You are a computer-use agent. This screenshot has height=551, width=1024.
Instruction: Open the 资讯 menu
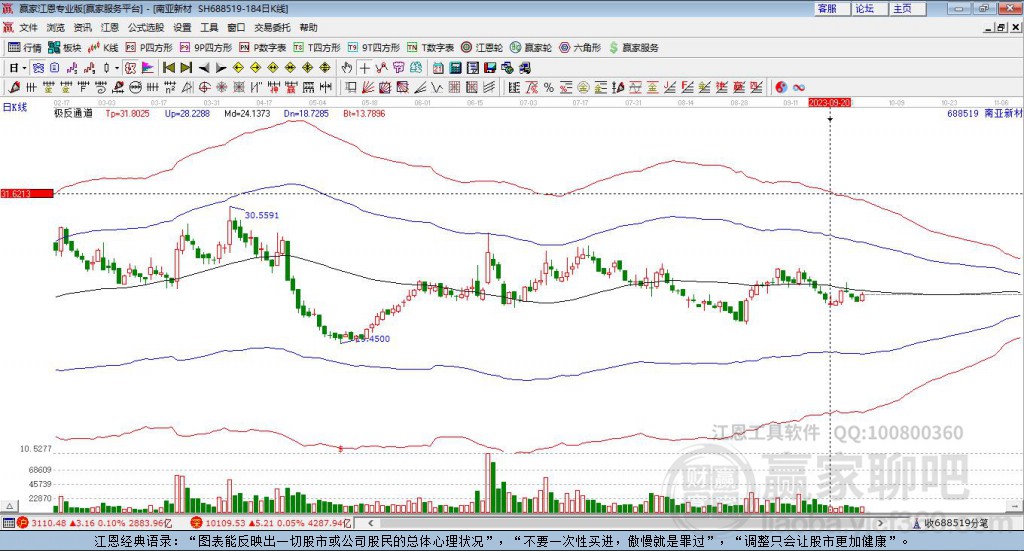82,27
